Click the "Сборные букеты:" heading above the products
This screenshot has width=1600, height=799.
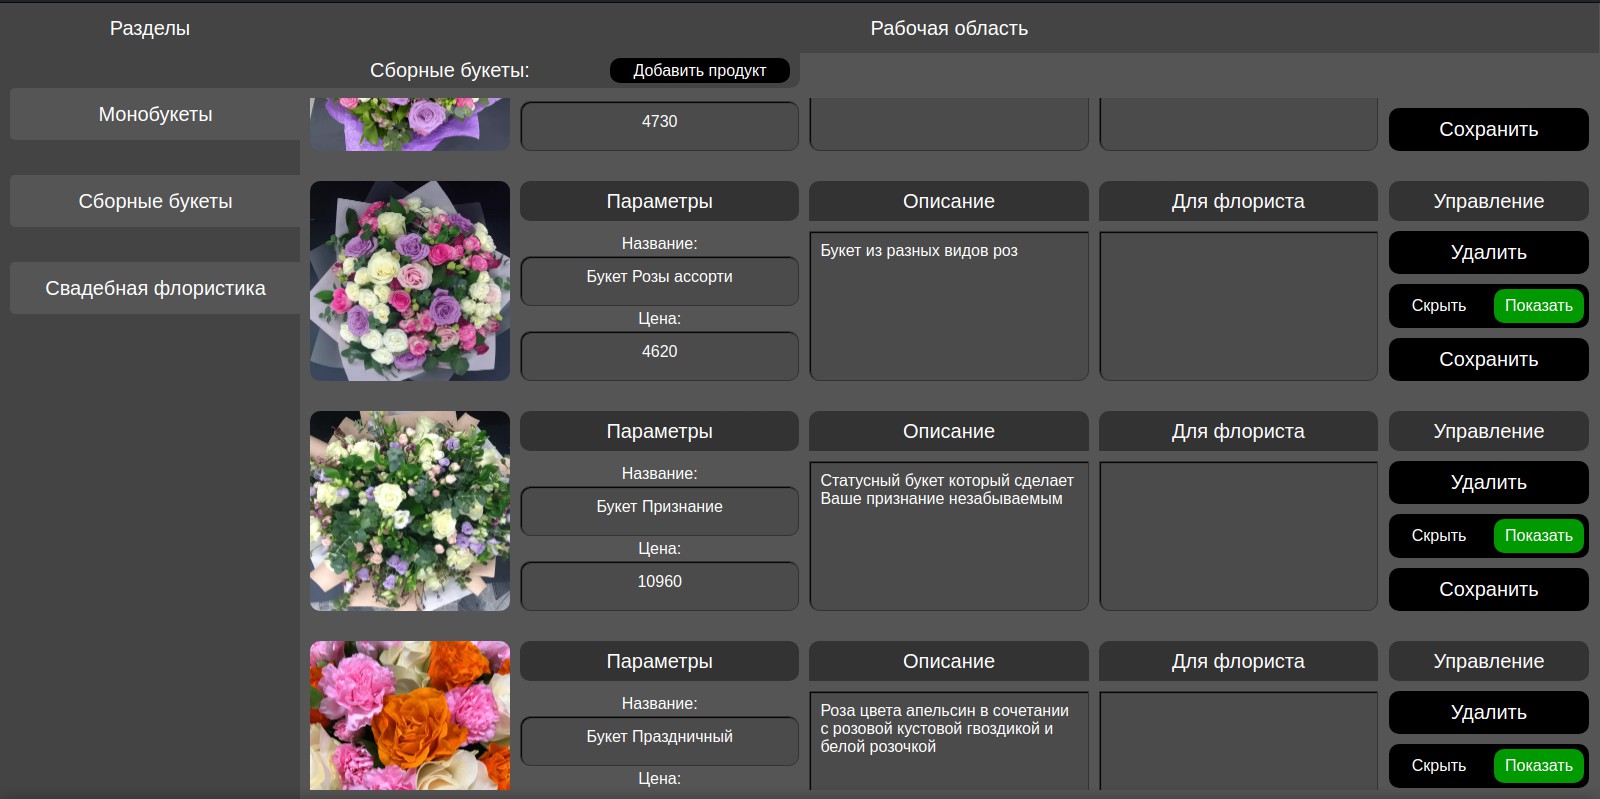tap(450, 70)
